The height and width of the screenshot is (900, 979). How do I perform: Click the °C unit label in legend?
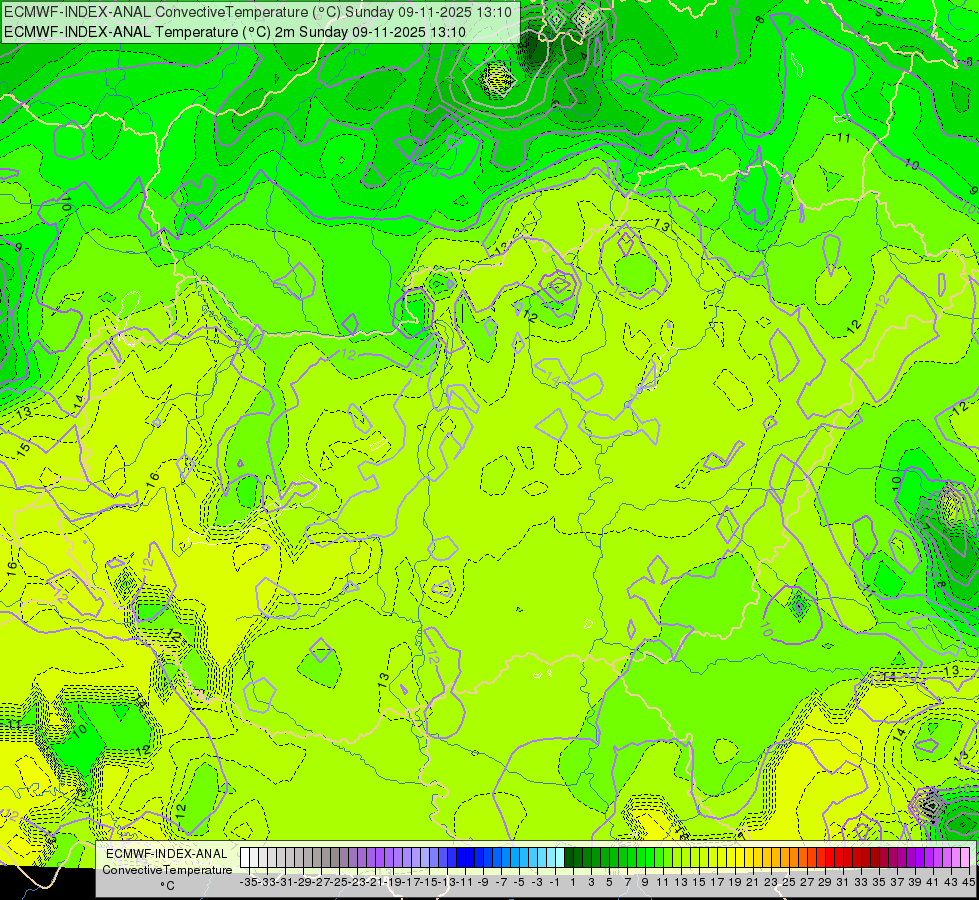point(167,886)
